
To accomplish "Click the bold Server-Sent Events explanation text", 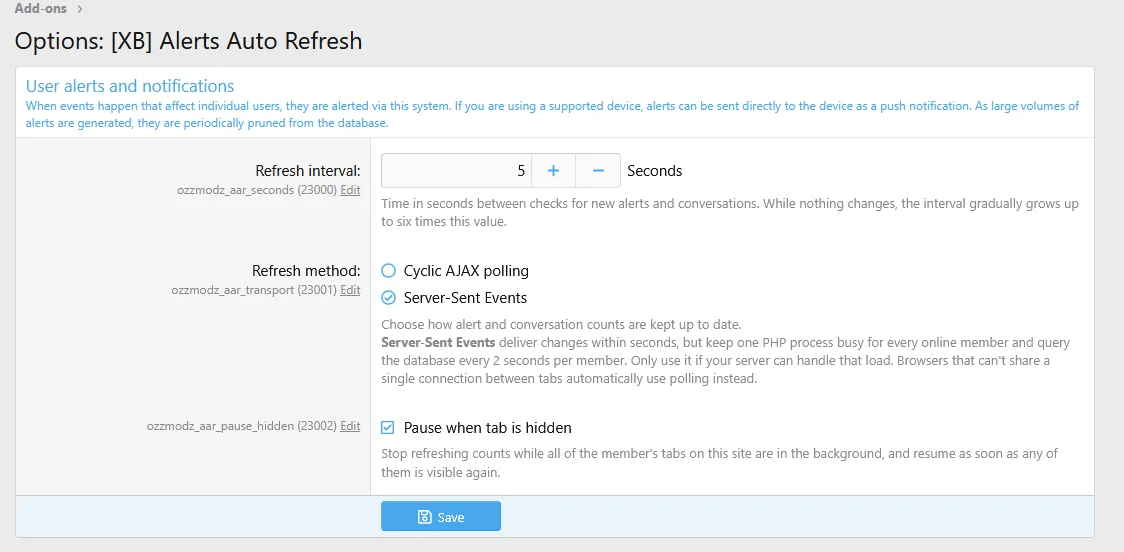I will coord(438,341).
